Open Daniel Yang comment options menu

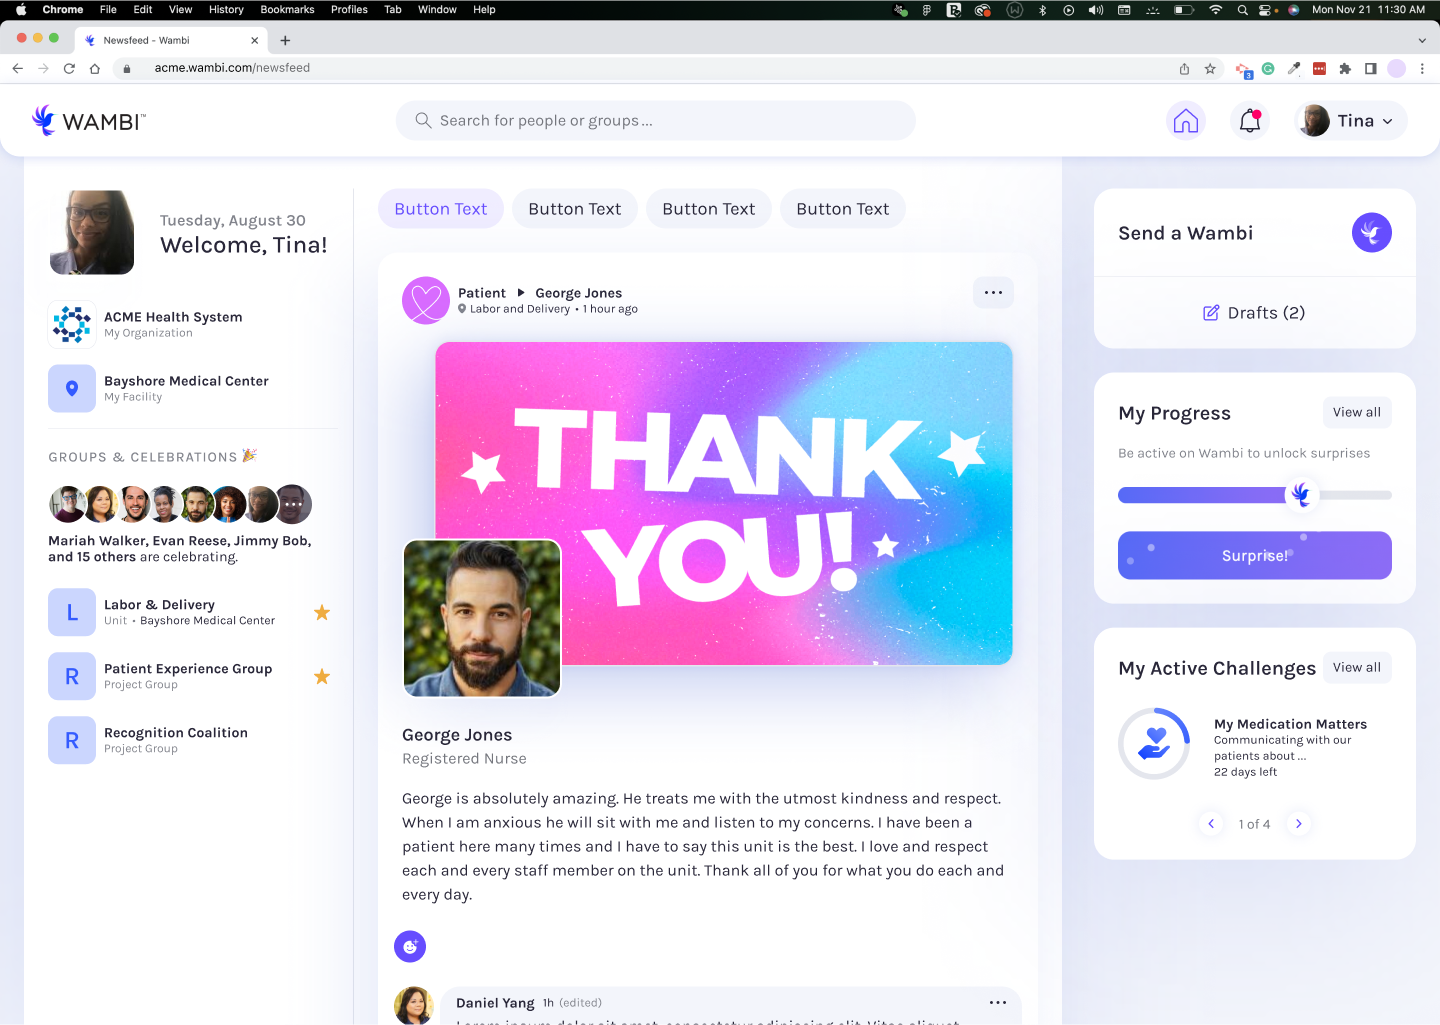pyautogui.click(x=997, y=1002)
